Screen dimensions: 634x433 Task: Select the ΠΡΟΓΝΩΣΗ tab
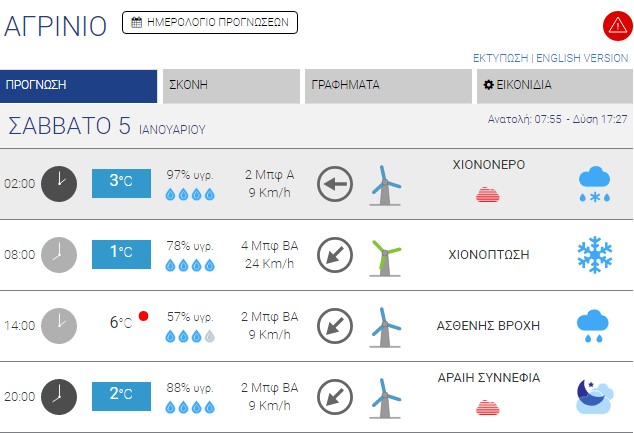[x=79, y=85]
